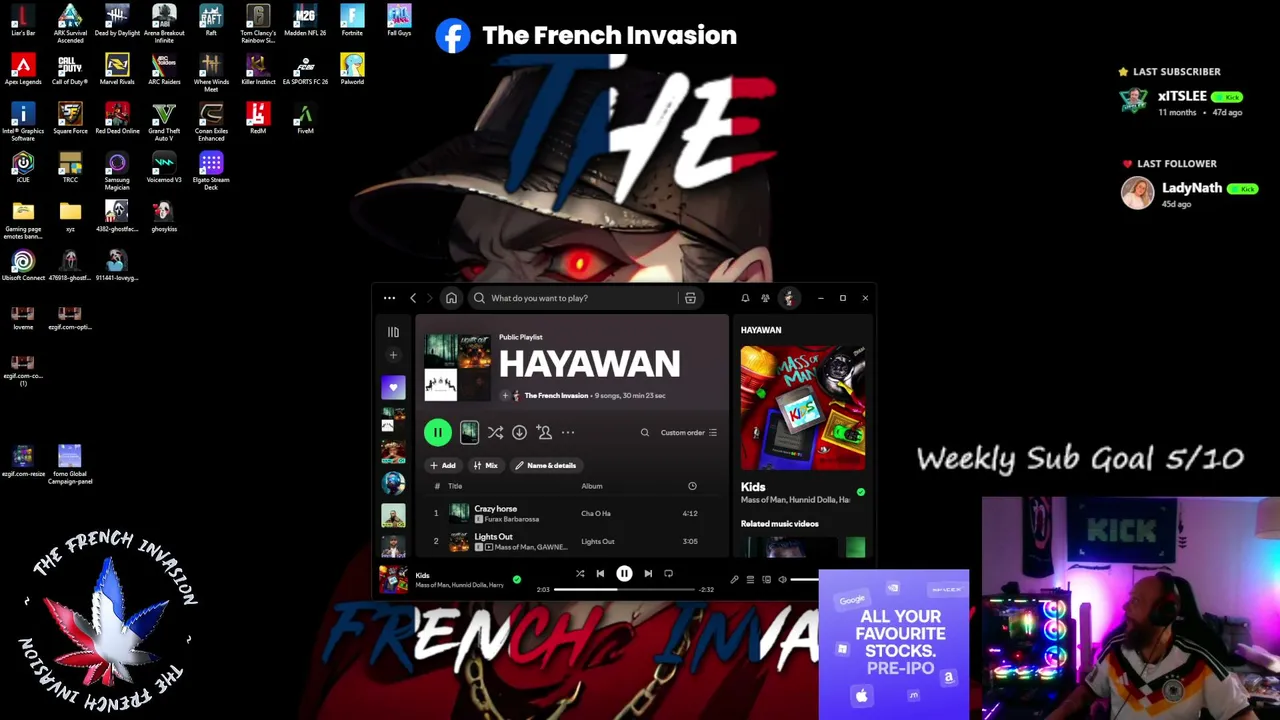Launch Dead by Daylight from the desktop
1280x720 pixels.
(x=117, y=20)
